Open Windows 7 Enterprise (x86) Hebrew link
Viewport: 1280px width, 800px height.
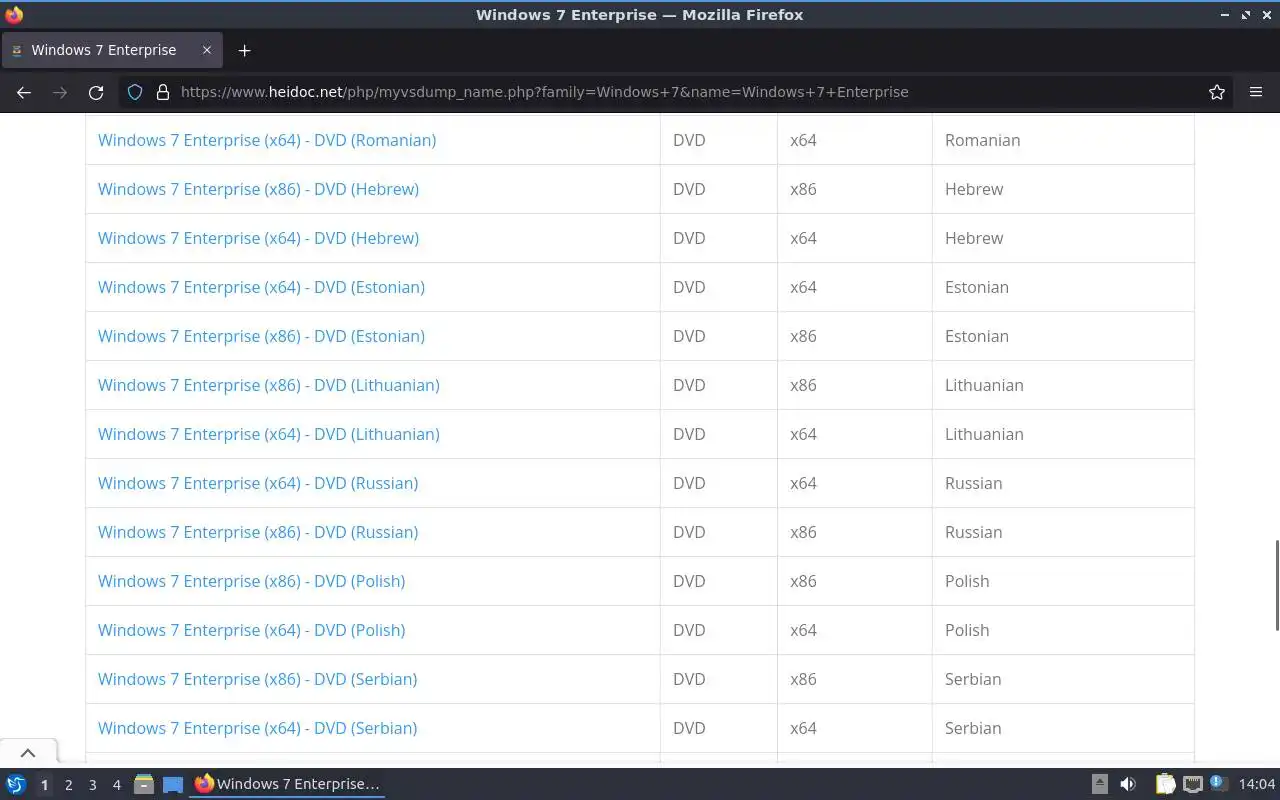pyautogui.click(x=258, y=189)
